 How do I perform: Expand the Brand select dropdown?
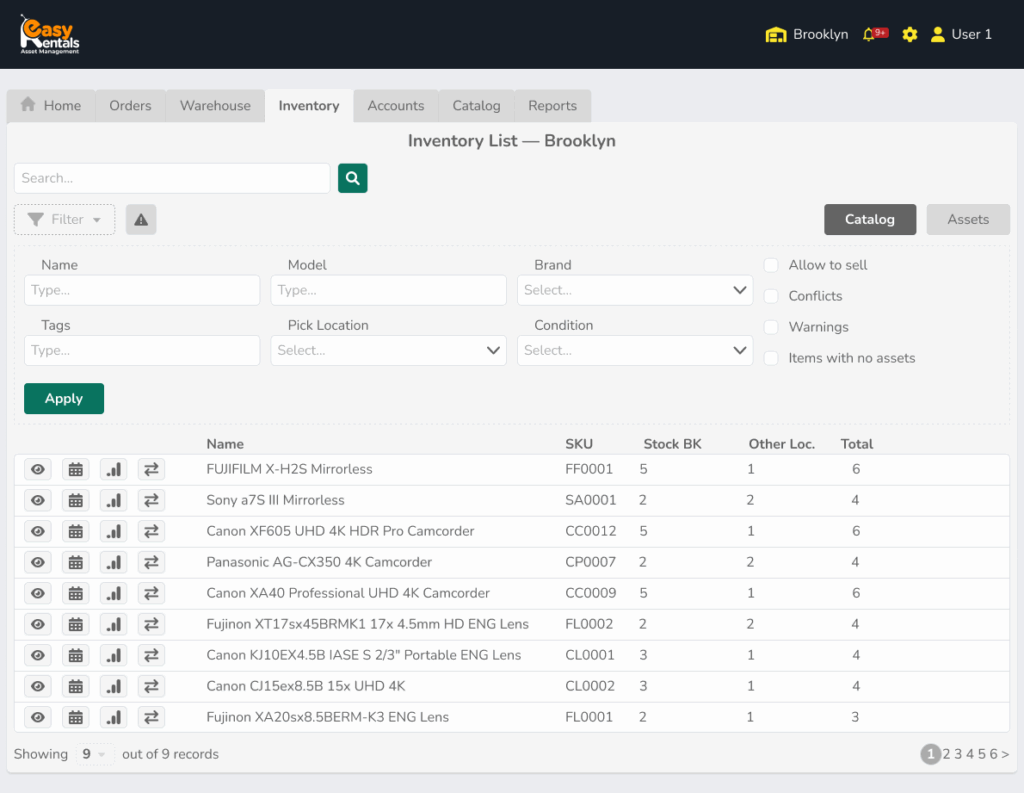tap(635, 290)
